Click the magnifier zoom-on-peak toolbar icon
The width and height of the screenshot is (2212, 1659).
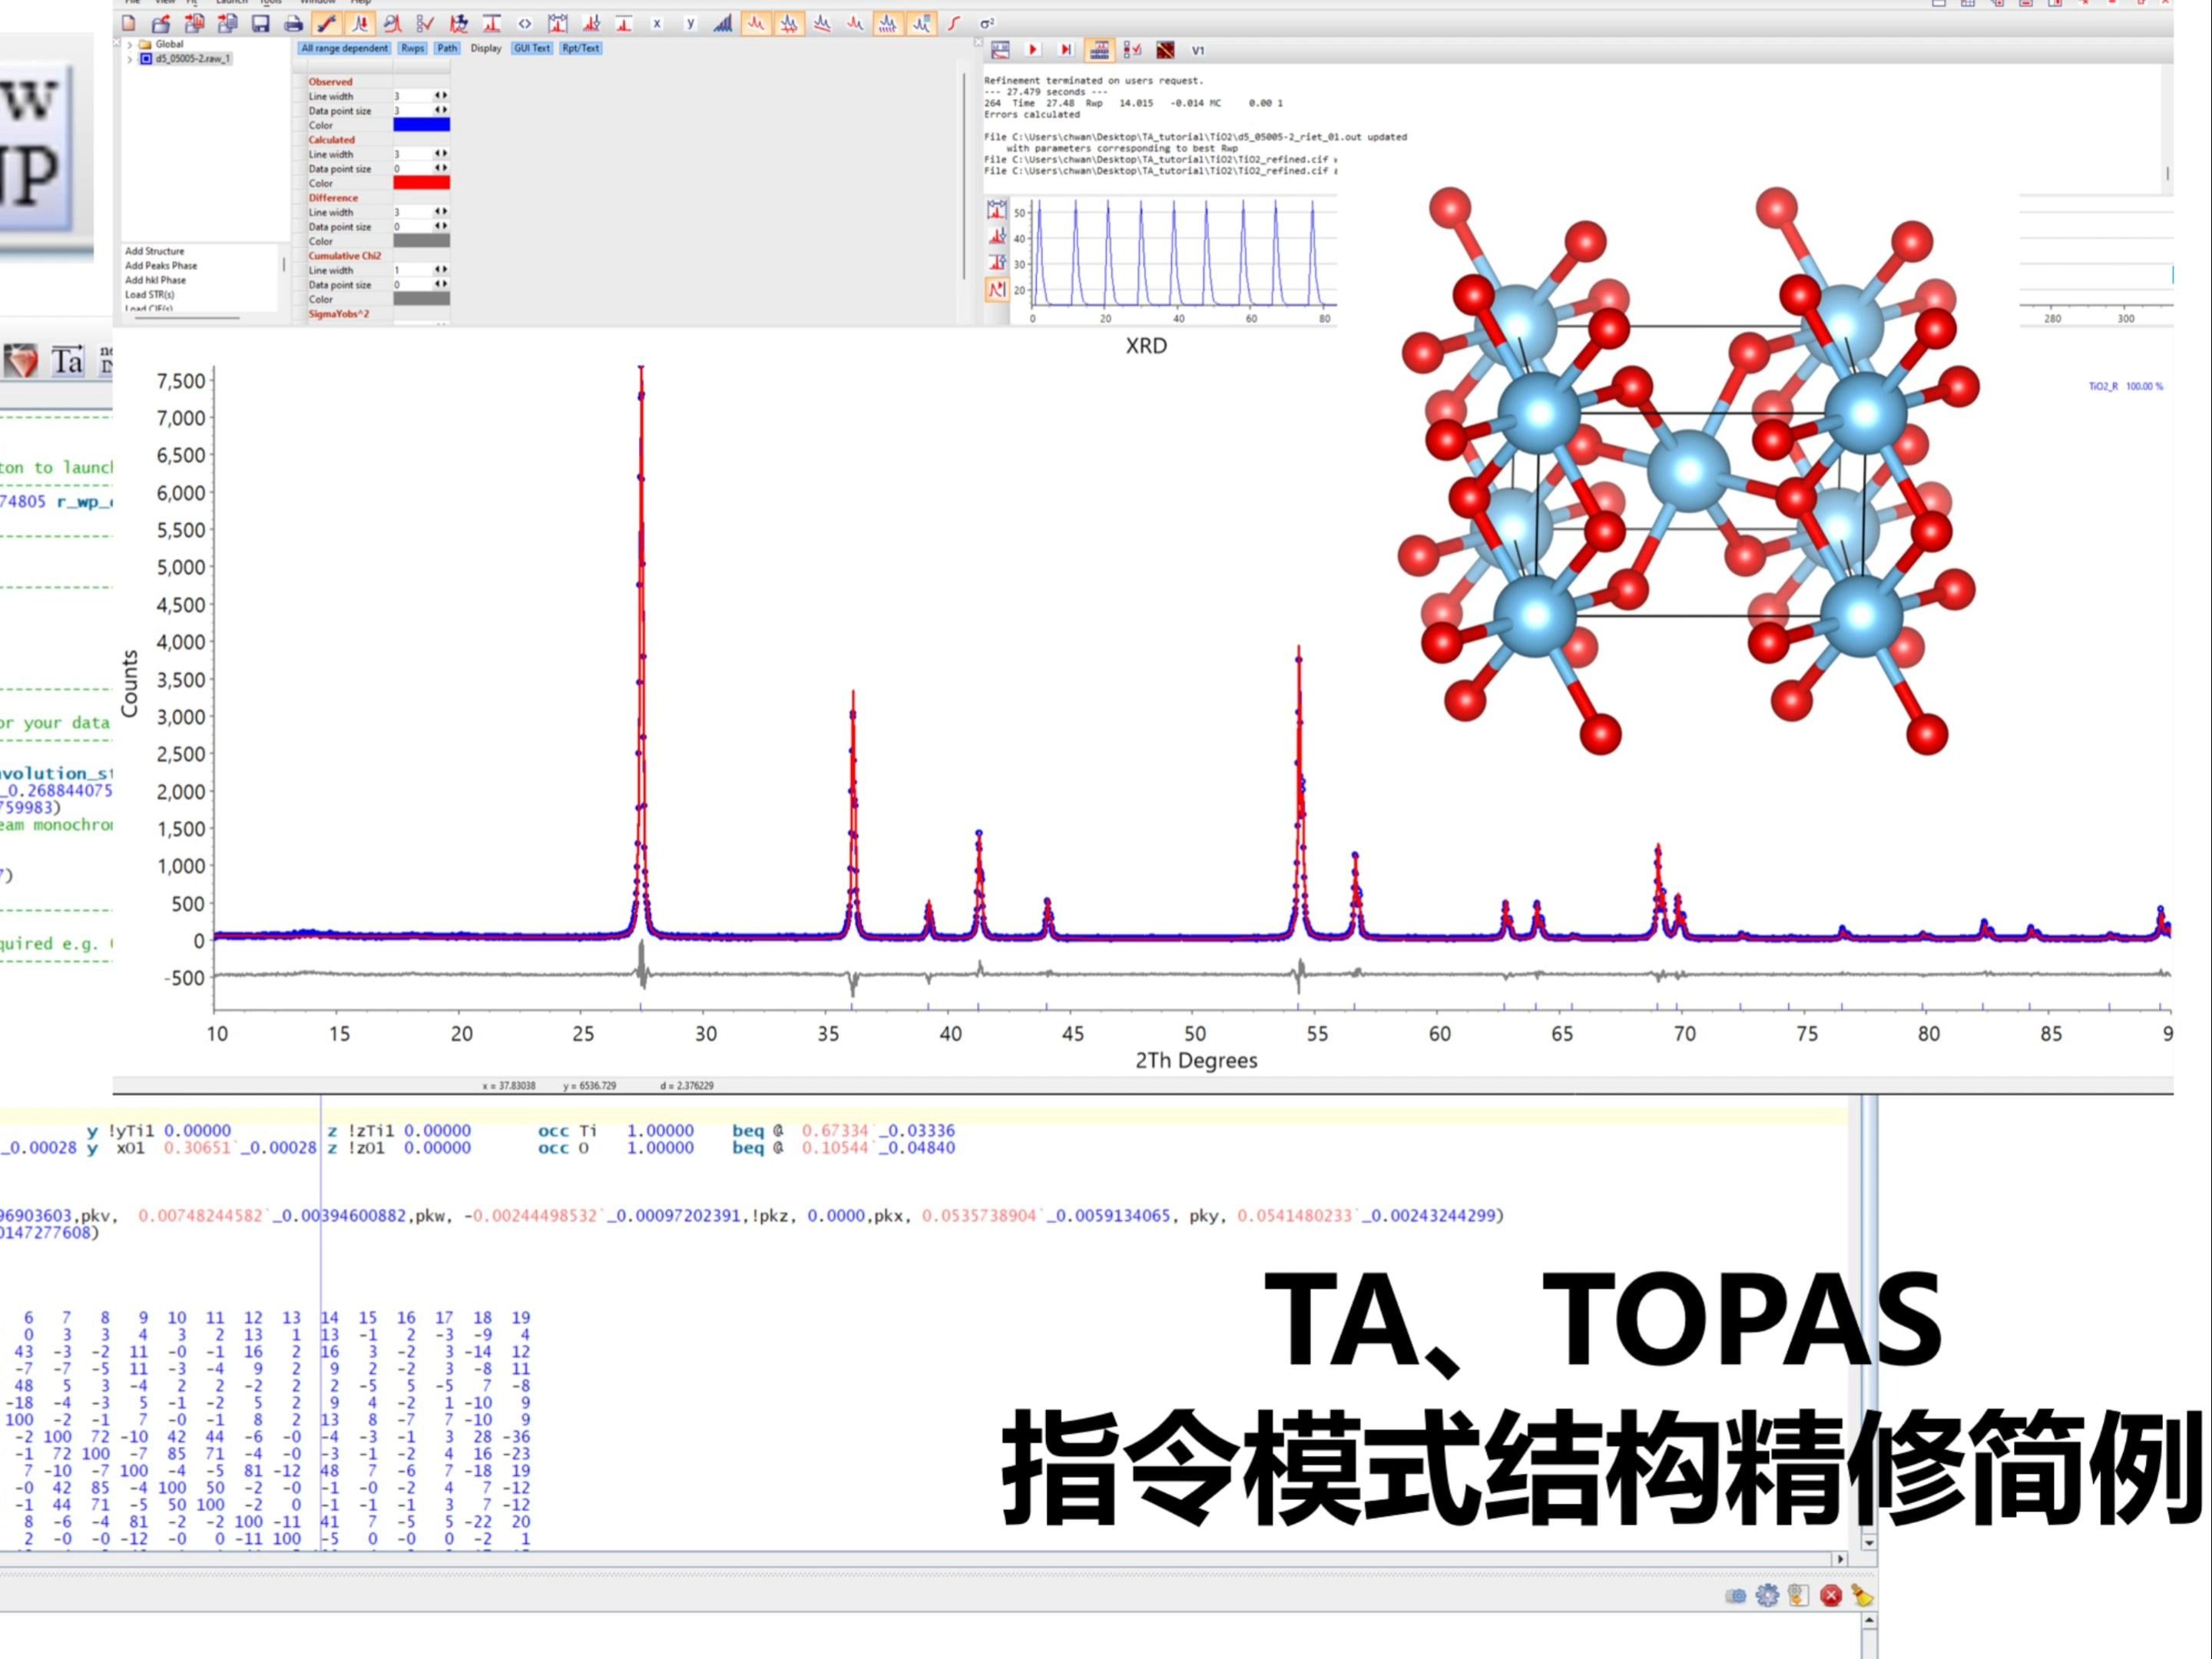pos(393,23)
